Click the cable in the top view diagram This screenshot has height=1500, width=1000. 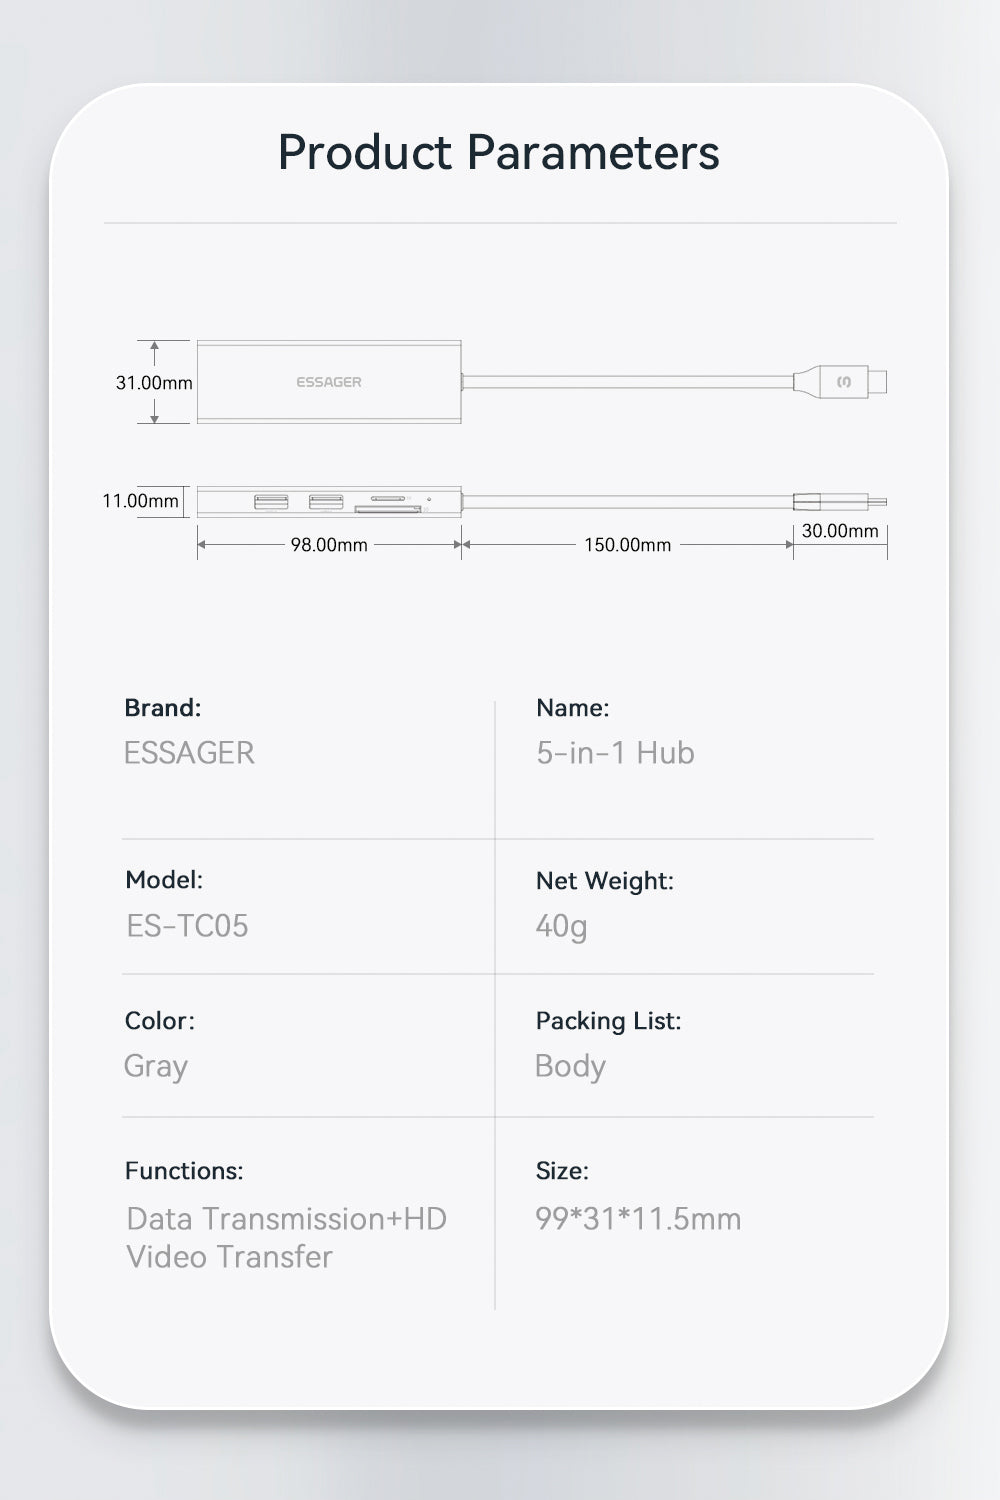coord(626,381)
